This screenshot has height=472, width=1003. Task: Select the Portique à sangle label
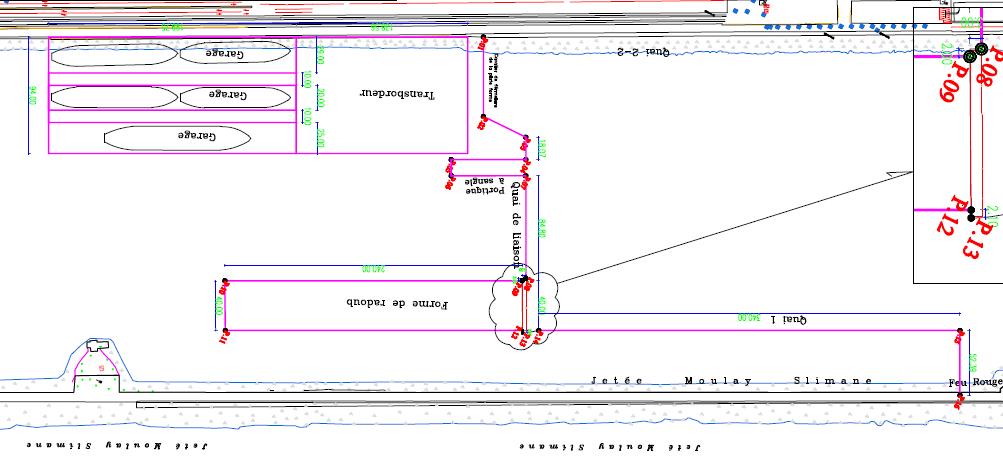pos(485,184)
